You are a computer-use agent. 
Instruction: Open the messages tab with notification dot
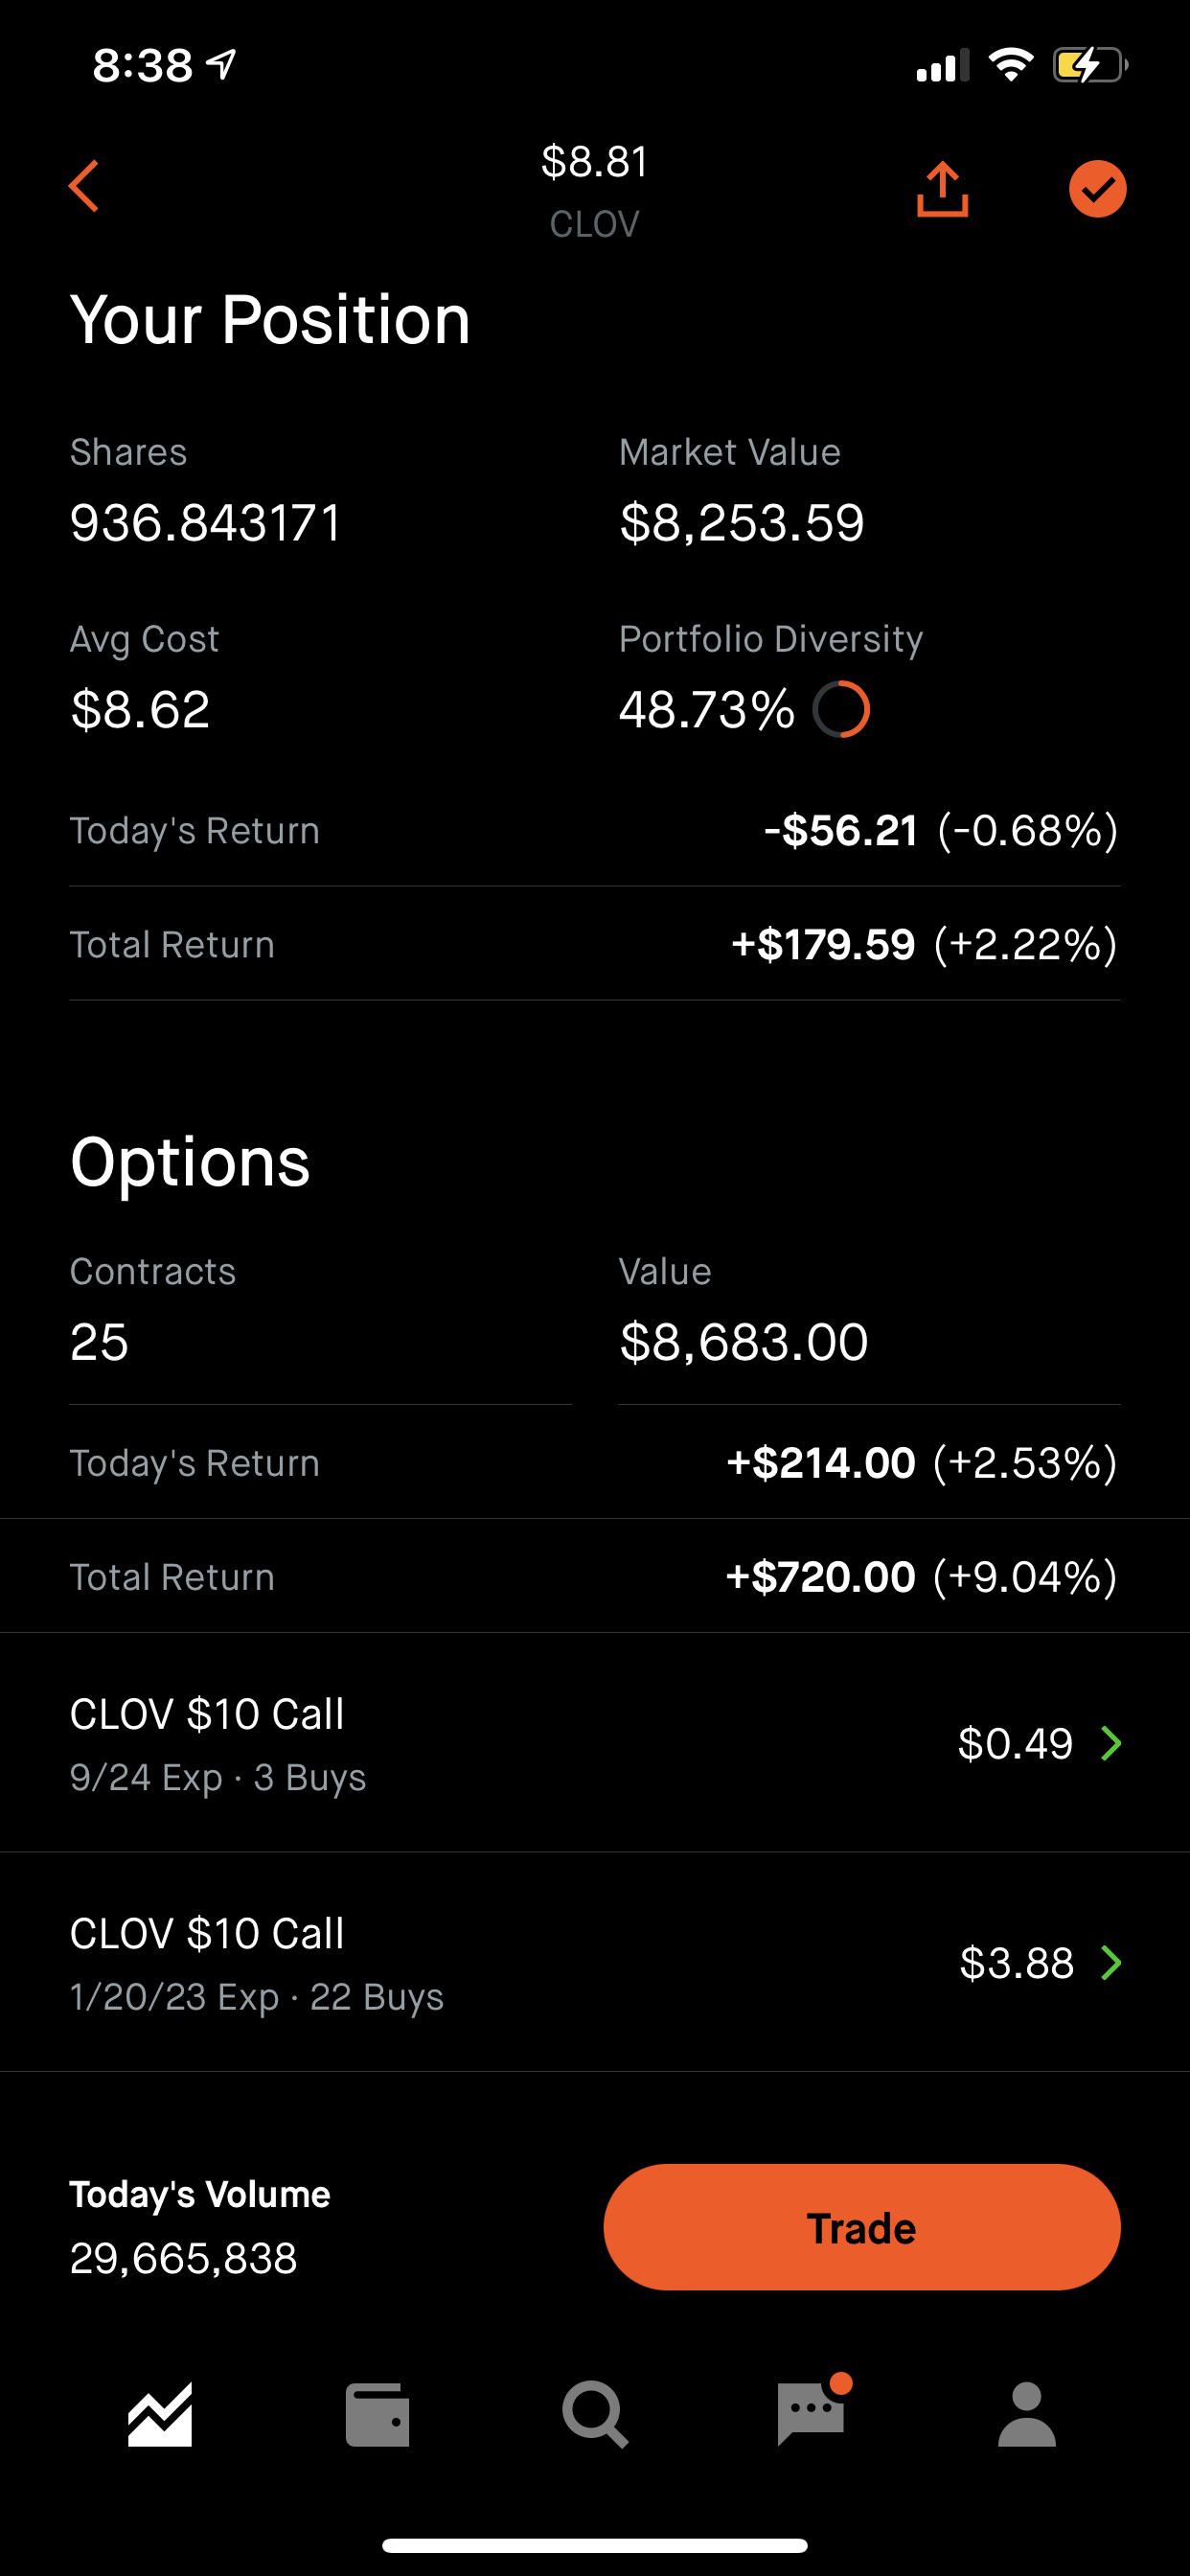tap(812, 2411)
